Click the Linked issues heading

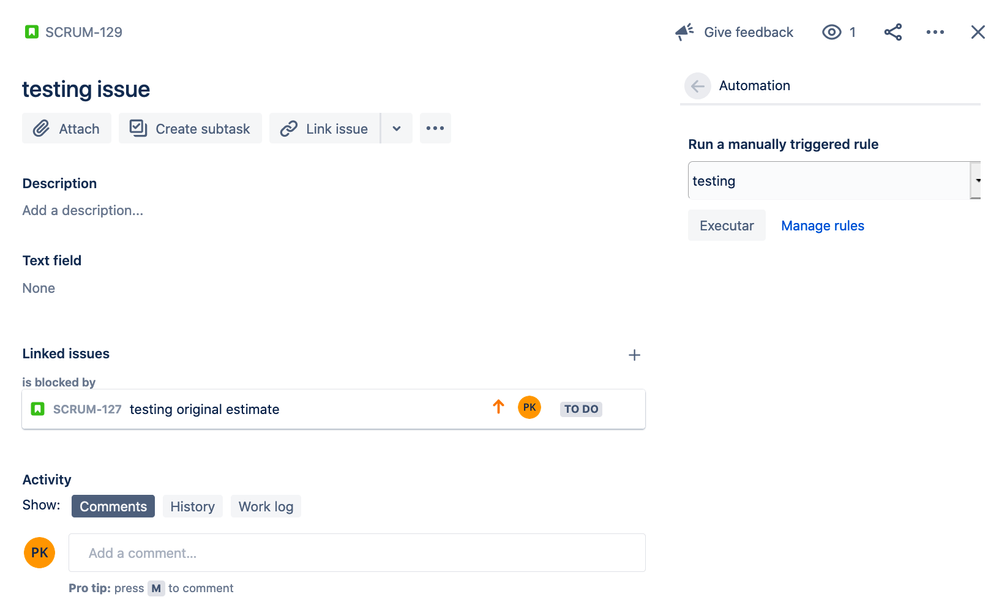pos(66,354)
